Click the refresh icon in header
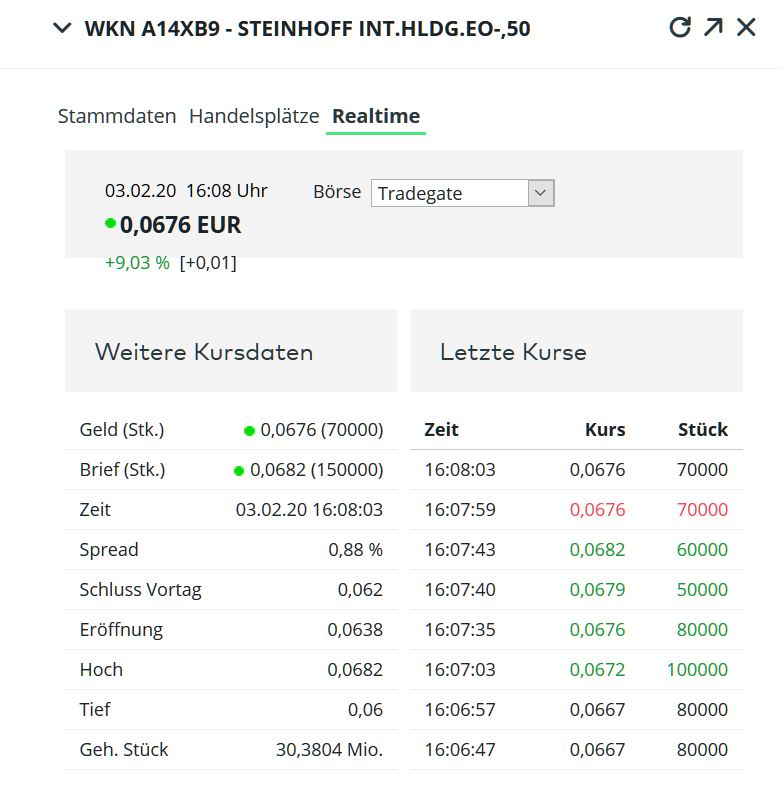The image size is (782, 786). pos(680,28)
